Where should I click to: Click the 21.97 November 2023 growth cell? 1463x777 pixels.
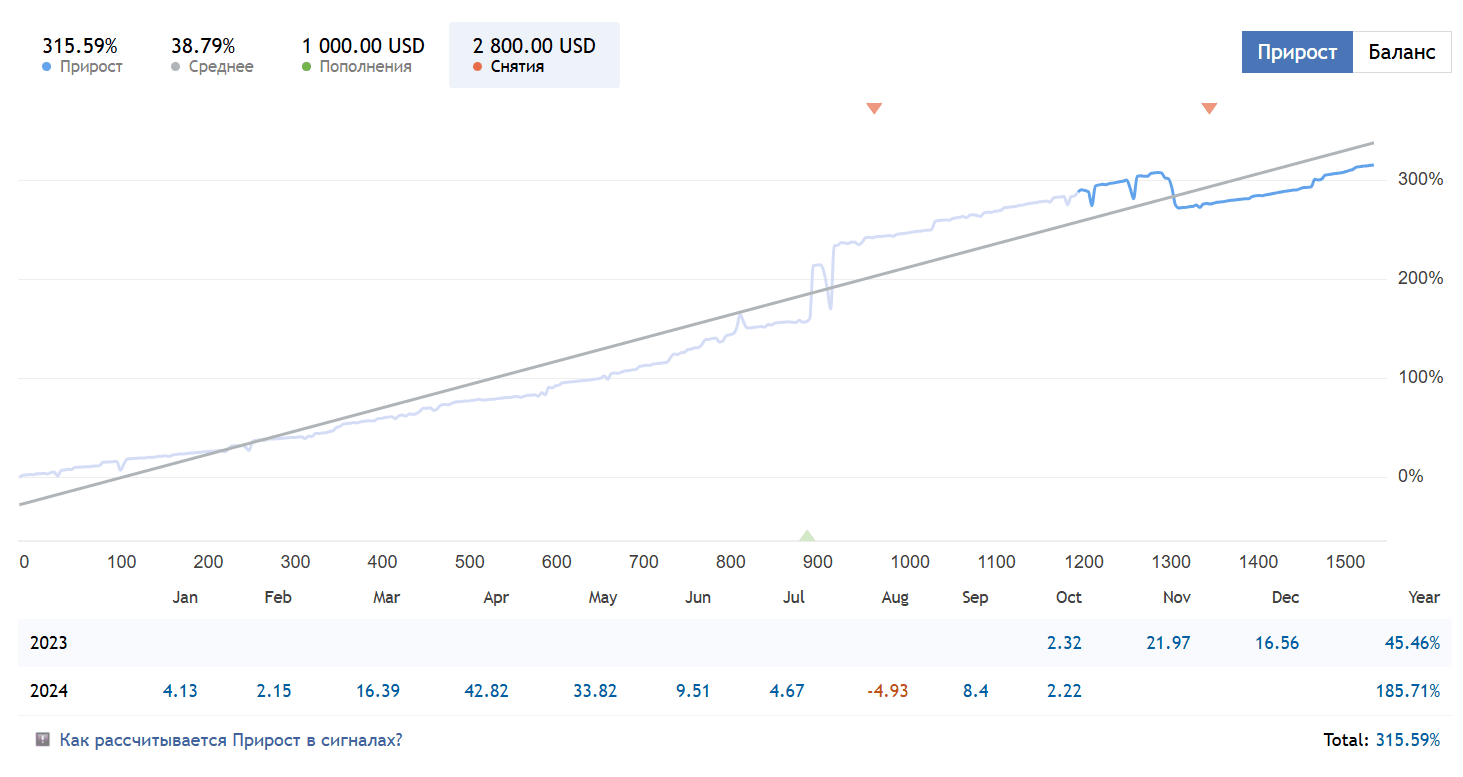pyautogui.click(x=1168, y=643)
